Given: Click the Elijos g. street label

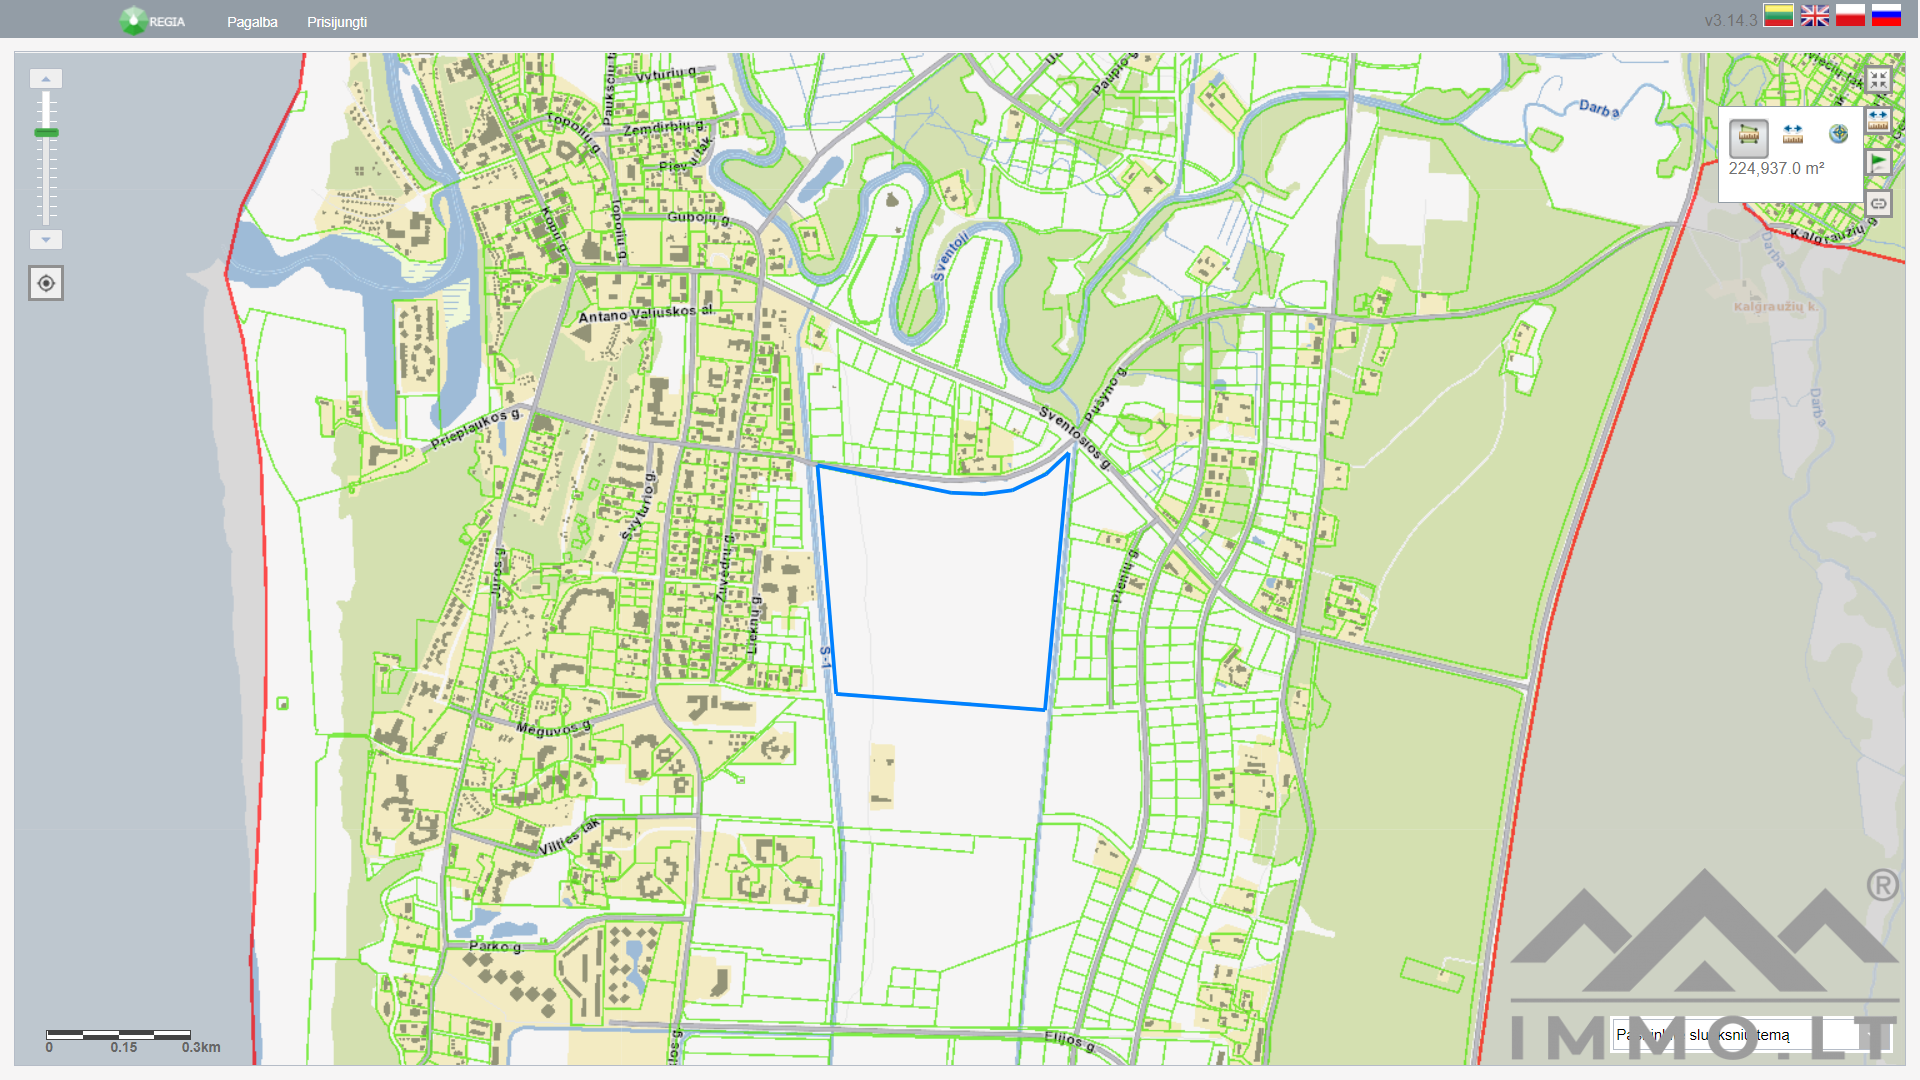Looking at the screenshot, I should (1070, 1042).
